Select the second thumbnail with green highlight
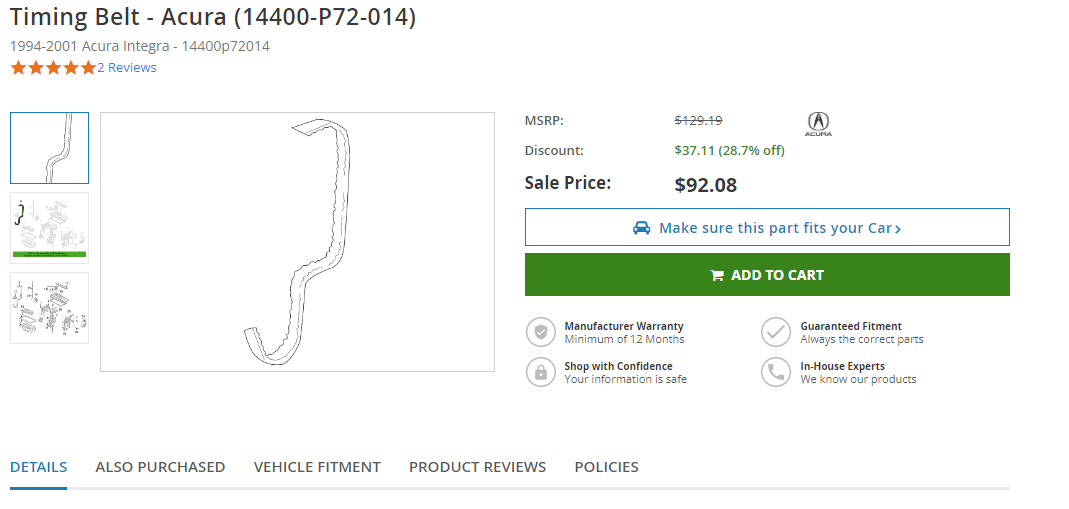 pos(50,227)
